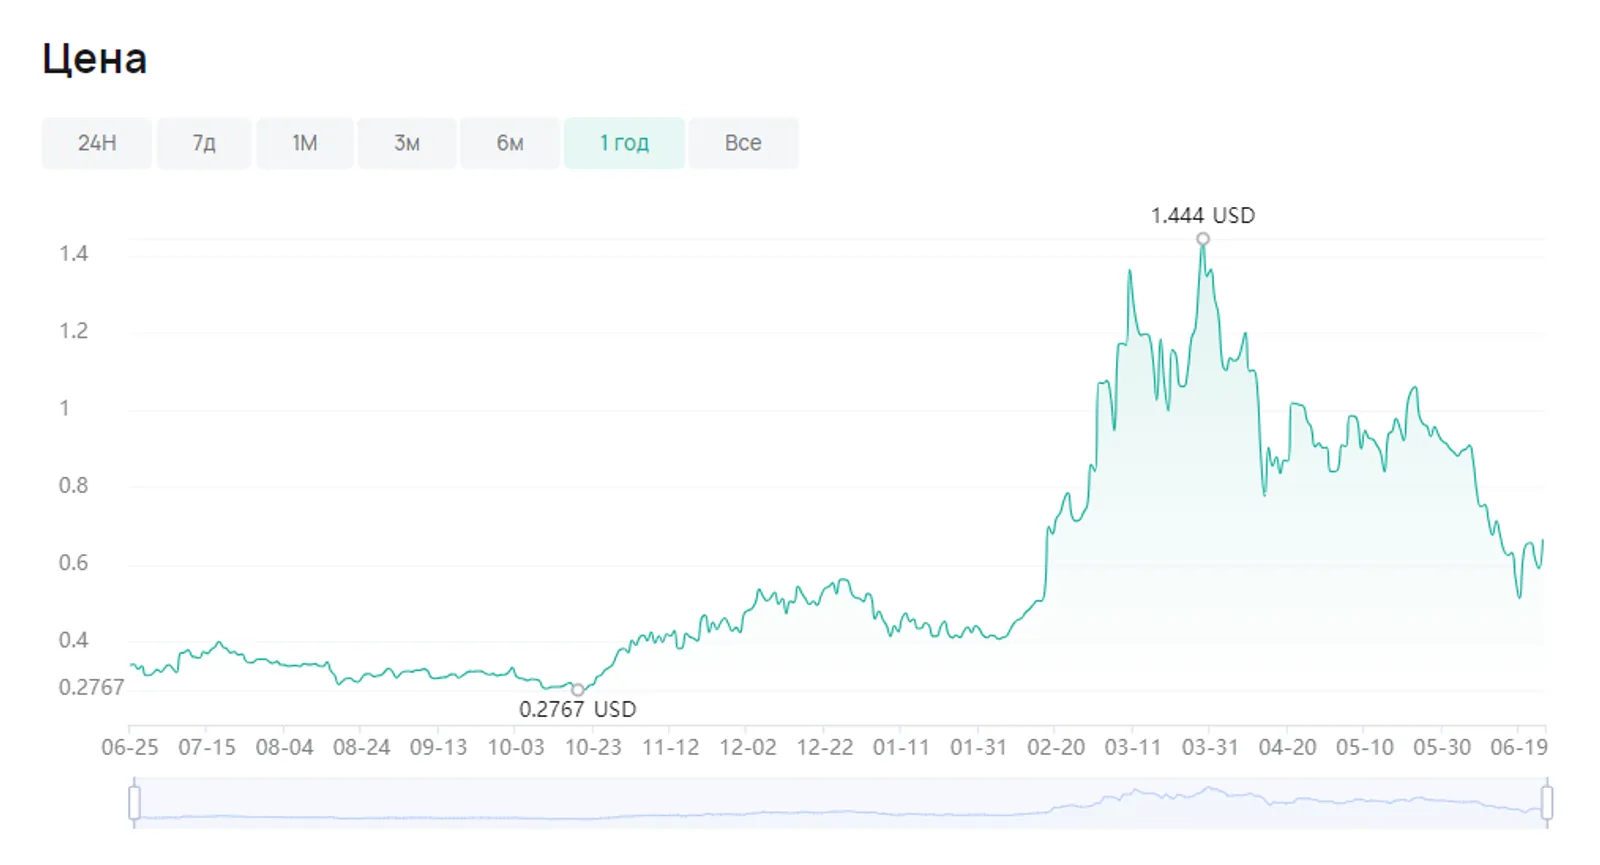Click the 12-22 date label
The width and height of the screenshot is (1600, 865).
824,747
